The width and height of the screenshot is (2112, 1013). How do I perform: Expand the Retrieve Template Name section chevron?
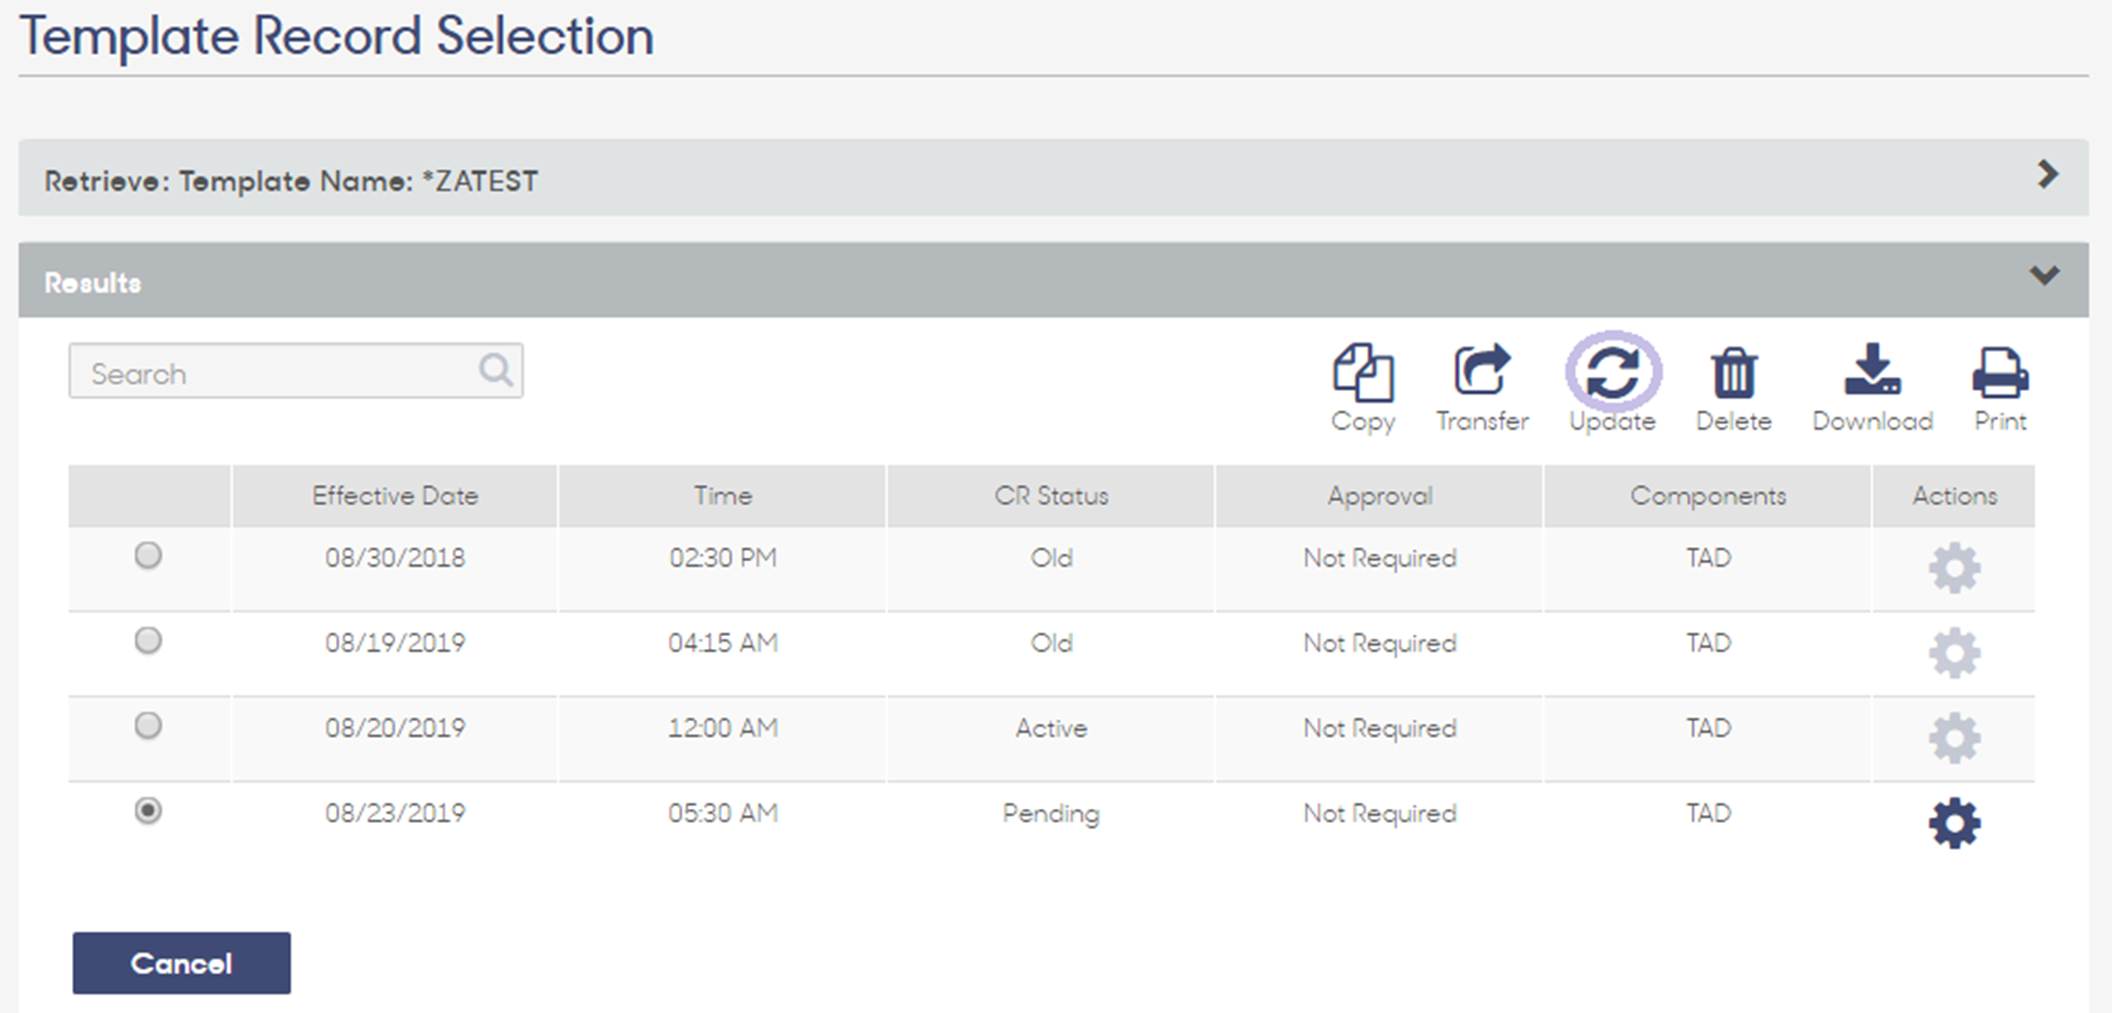coord(2047,175)
